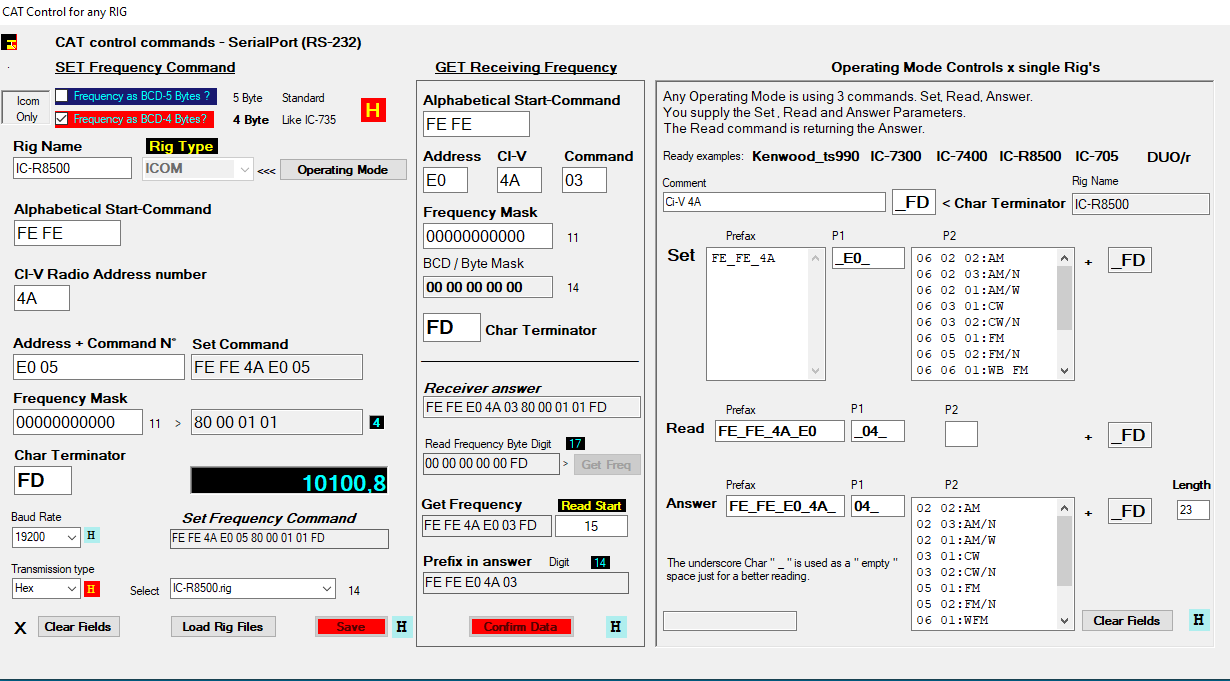Click the red Confirm Data button
The height and width of the screenshot is (681, 1230).
pyautogui.click(x=521, y=627)
